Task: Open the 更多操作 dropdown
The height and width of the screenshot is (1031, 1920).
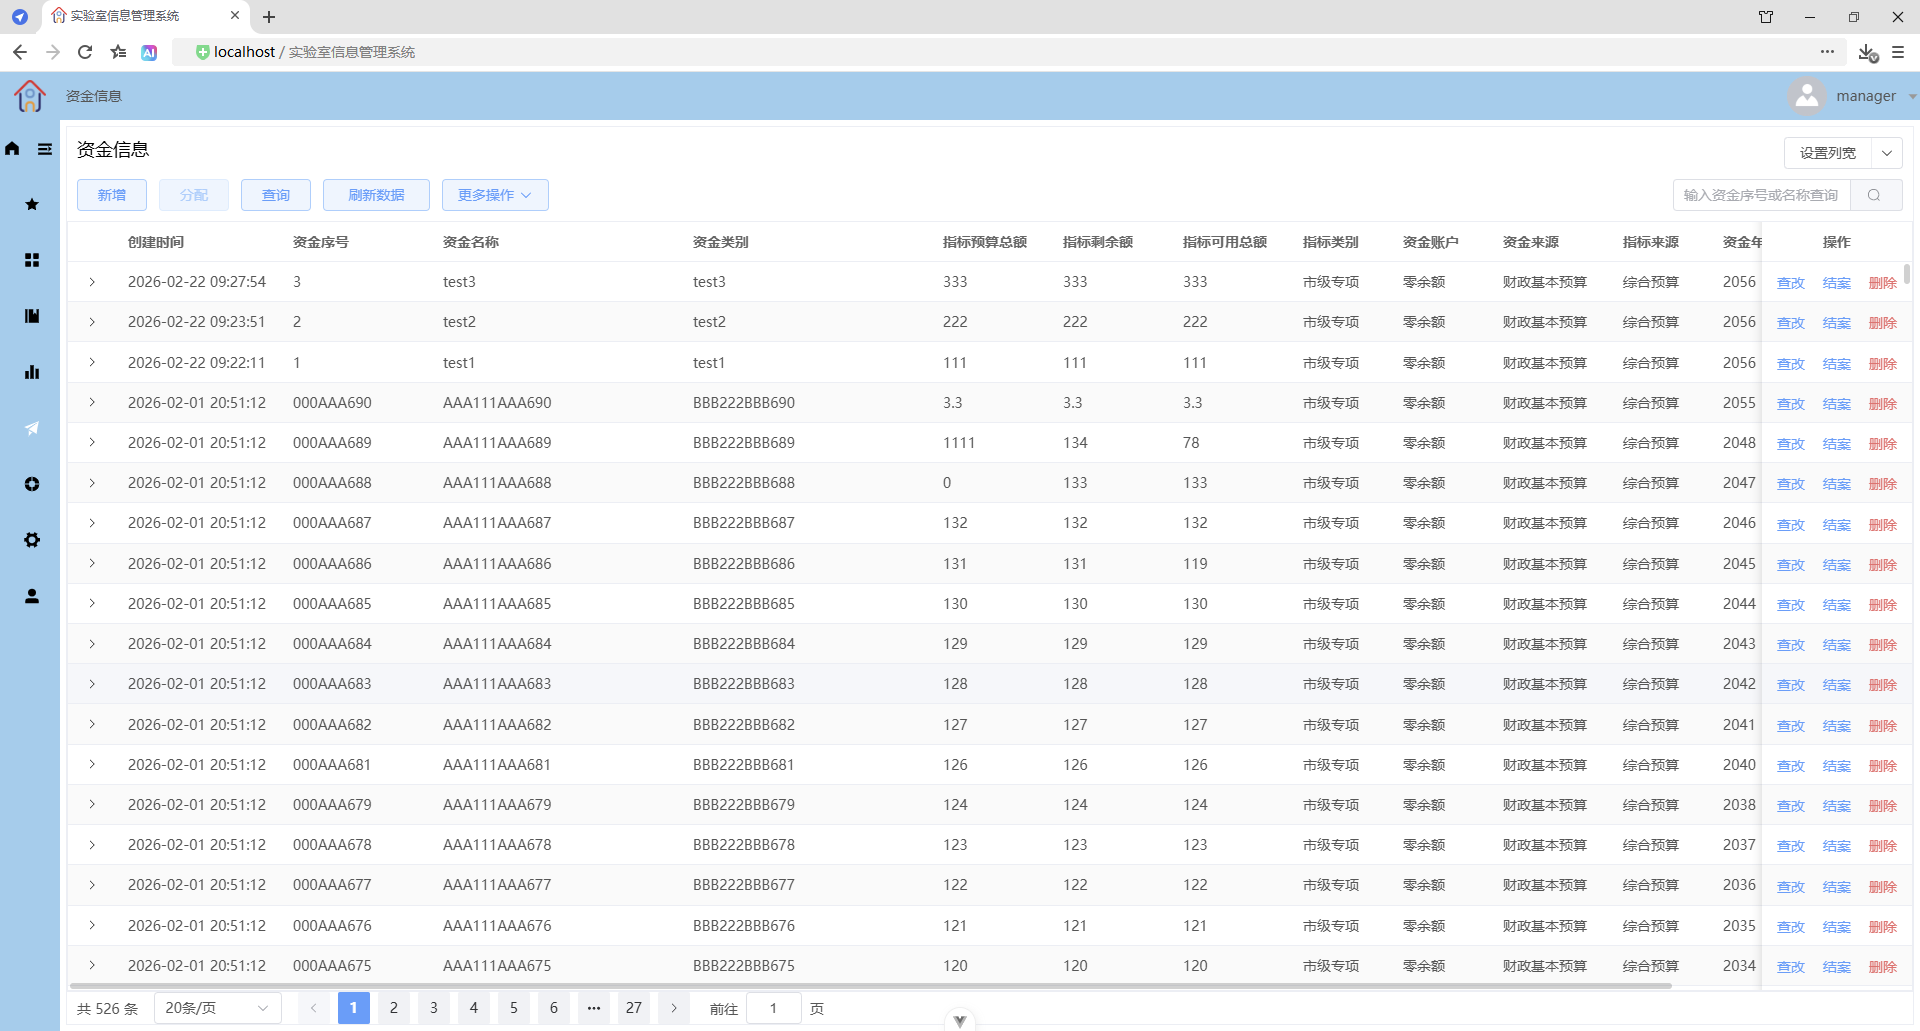Action: click(495, 195)
